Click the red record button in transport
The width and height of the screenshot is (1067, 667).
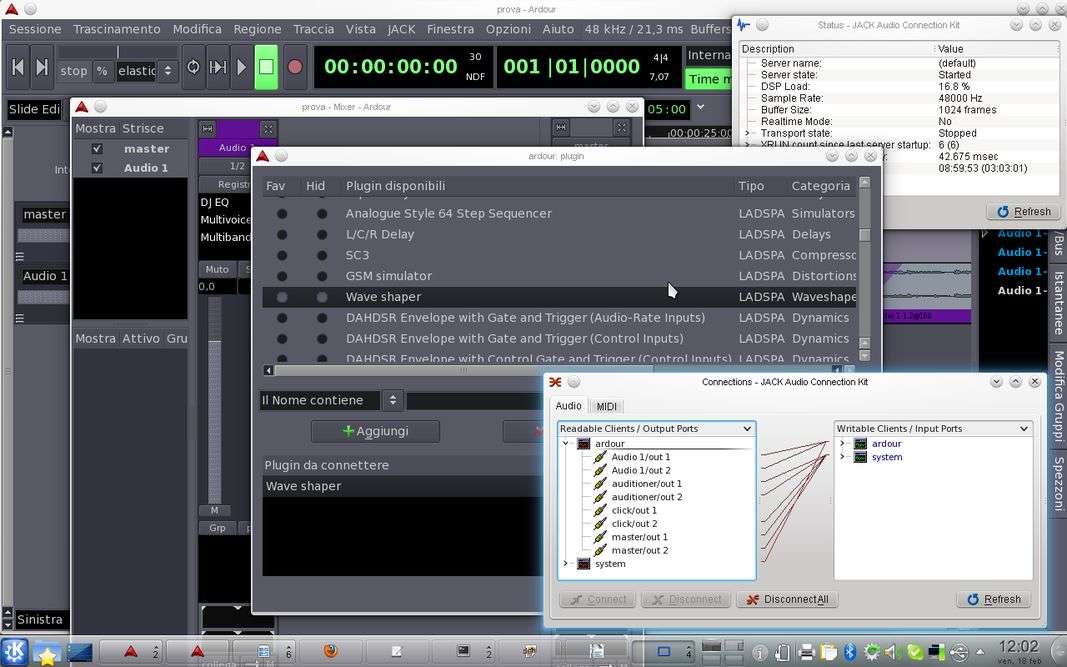pyautogui.click(x=294, y=67)
